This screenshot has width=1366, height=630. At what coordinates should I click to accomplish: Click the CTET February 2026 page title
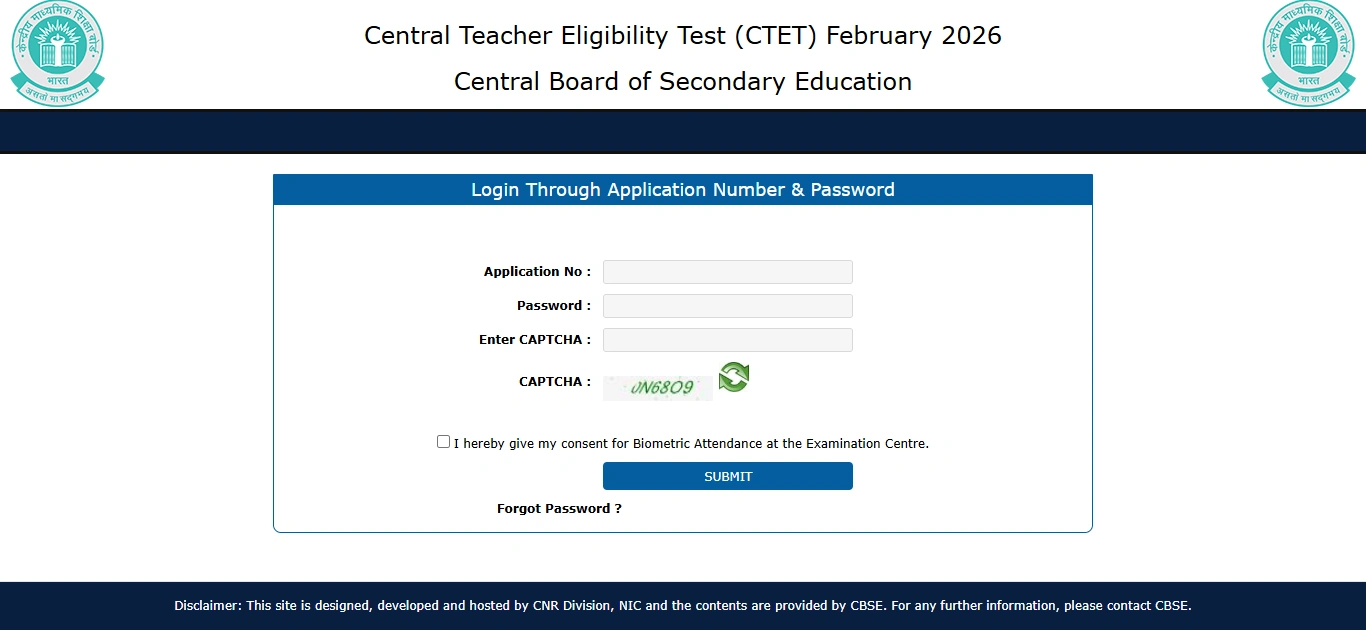coord(683,35)
